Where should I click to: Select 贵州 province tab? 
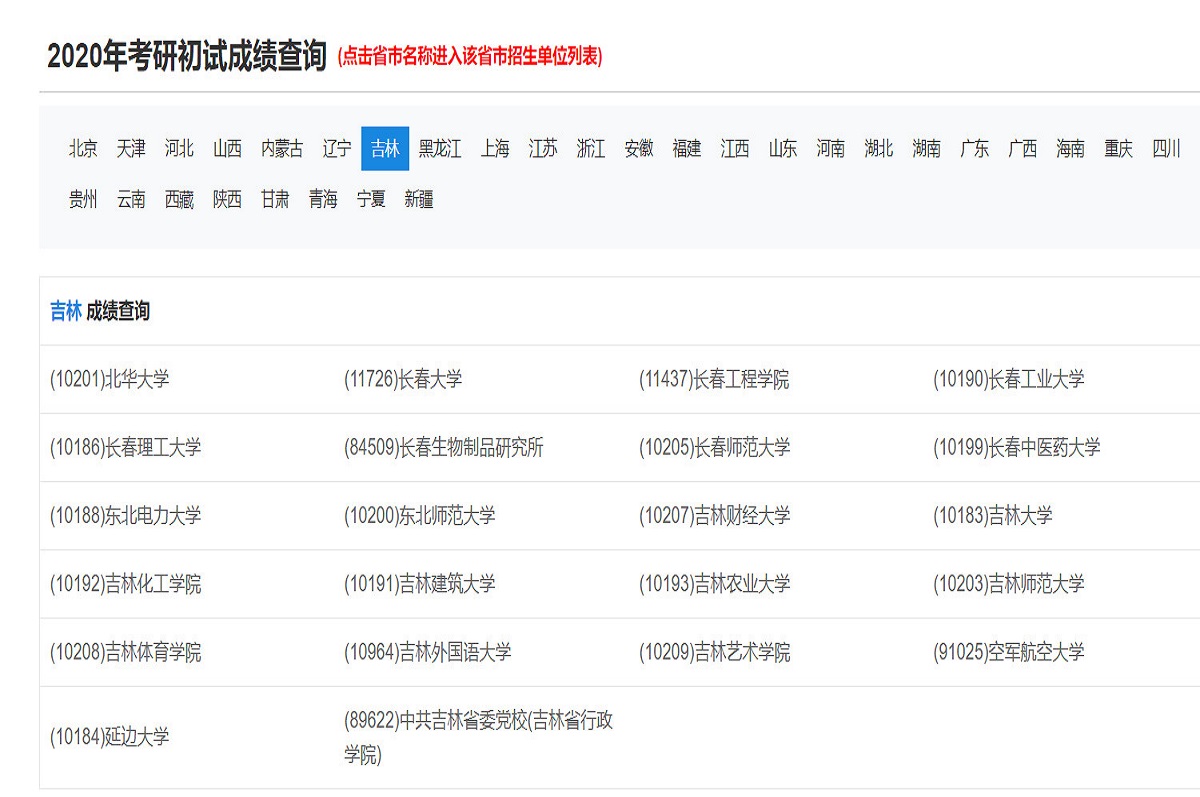(x=84, y=200)
